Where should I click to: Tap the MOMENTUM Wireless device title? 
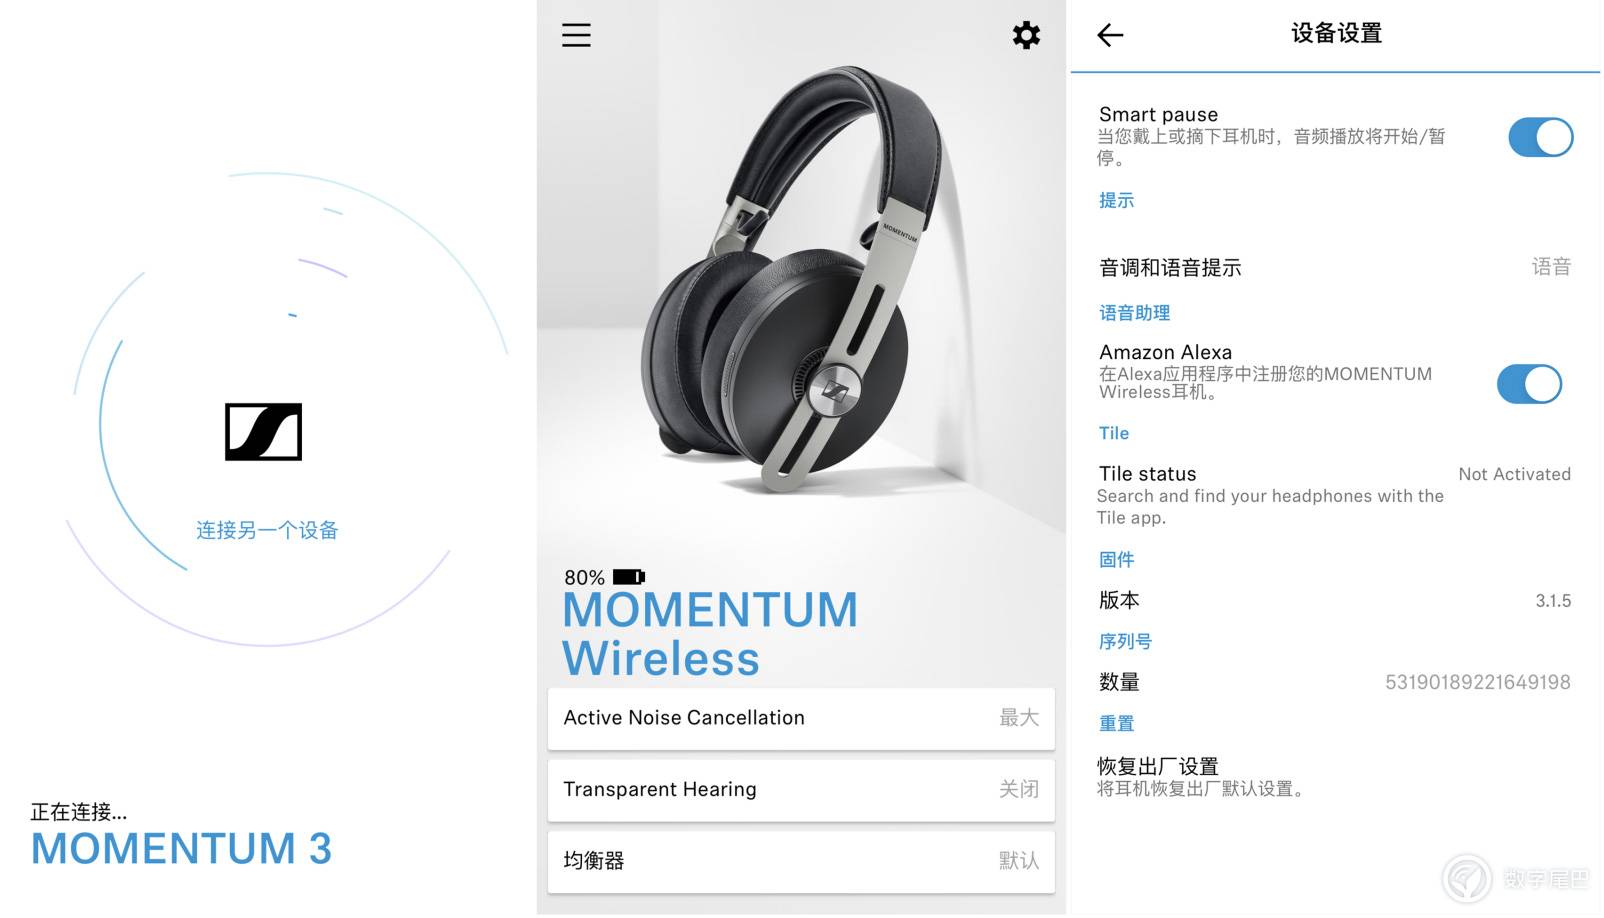coord(710,634)
